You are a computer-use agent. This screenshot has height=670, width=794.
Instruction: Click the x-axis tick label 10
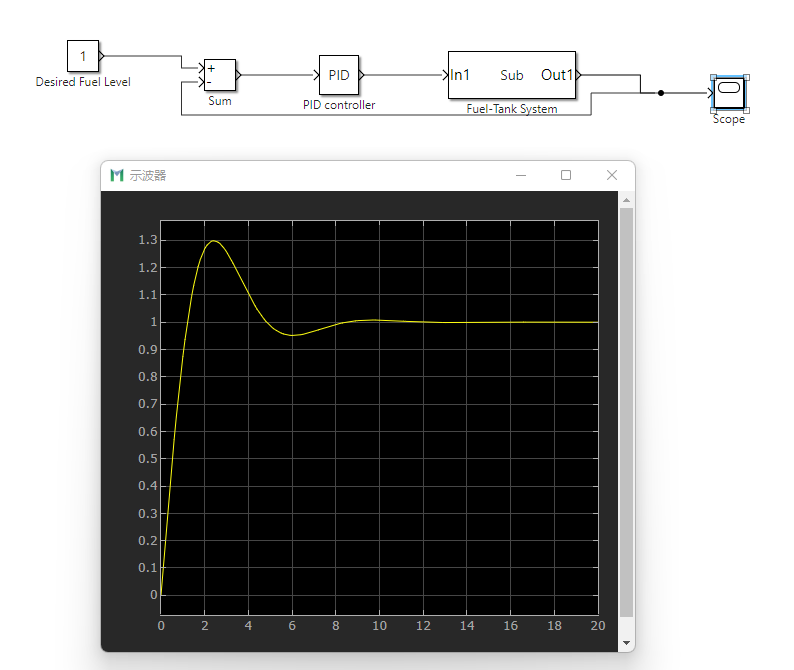pos(379,626)
